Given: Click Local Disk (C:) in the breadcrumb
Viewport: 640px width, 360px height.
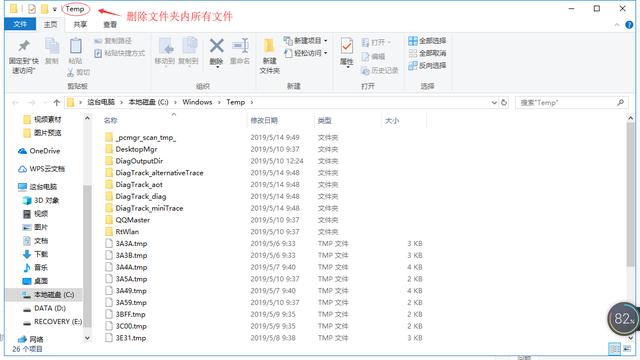Looking at the screenshot, I should pyautogui.click(x=148, y=102).
